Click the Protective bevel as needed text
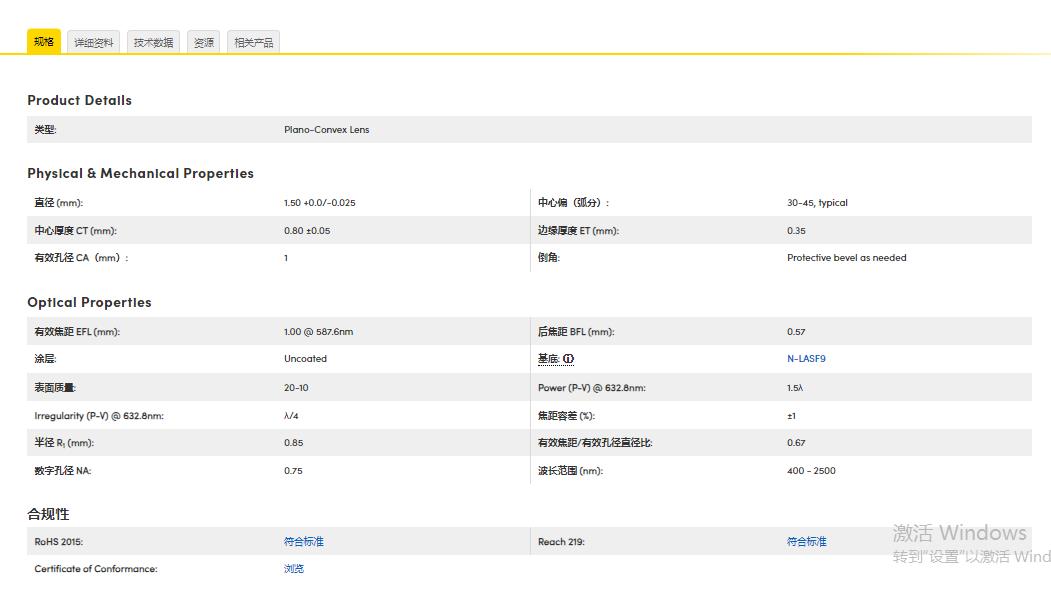1051x598 pixels. point(846,258)
